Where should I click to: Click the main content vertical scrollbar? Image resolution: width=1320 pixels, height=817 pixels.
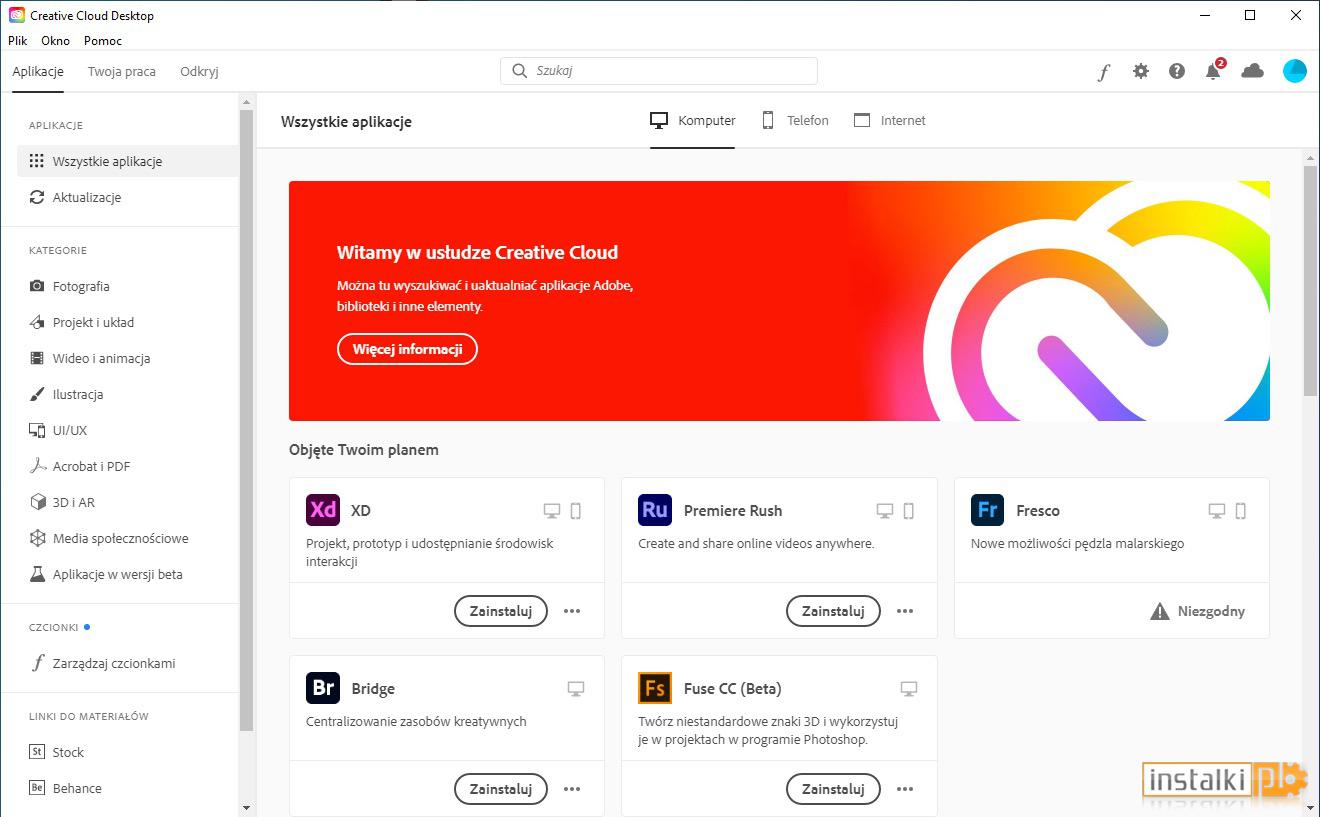point(1310,280)
